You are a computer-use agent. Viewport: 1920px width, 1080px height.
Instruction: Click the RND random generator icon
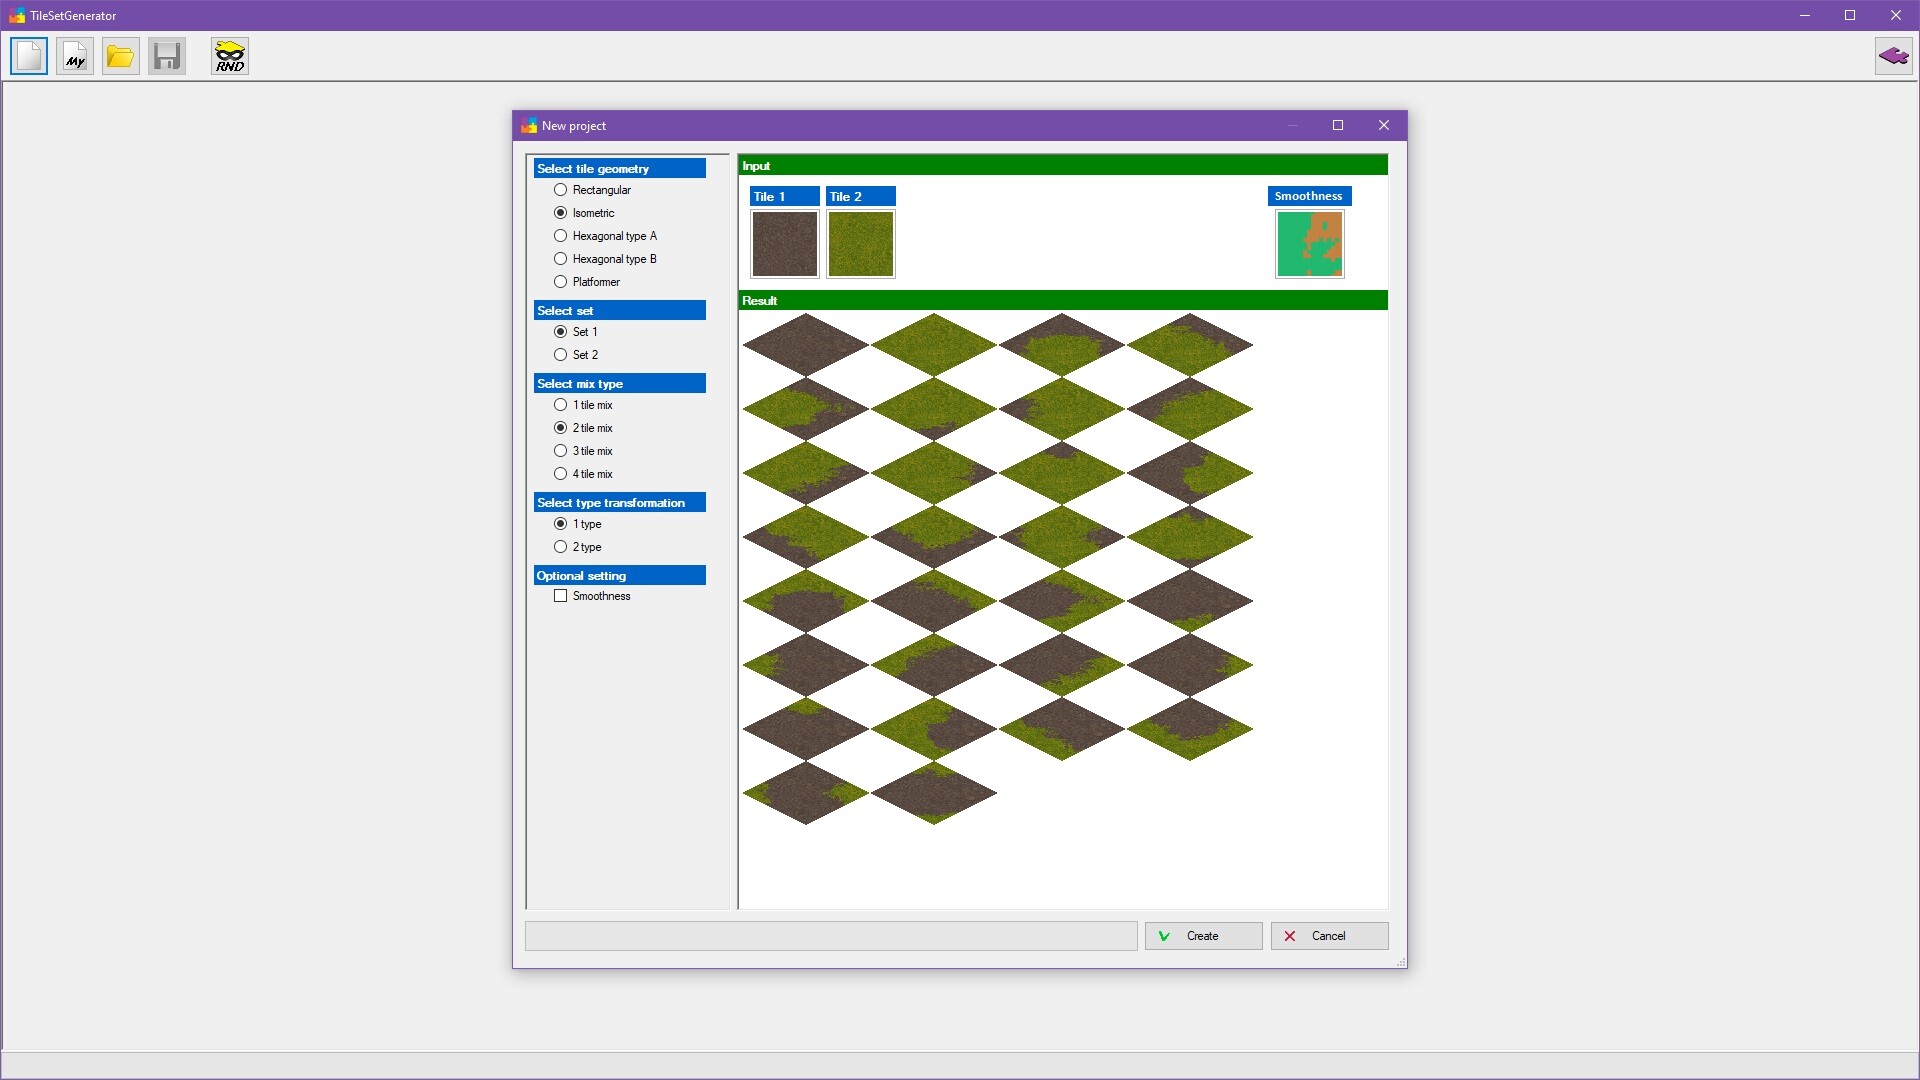[x=229, y=56]
